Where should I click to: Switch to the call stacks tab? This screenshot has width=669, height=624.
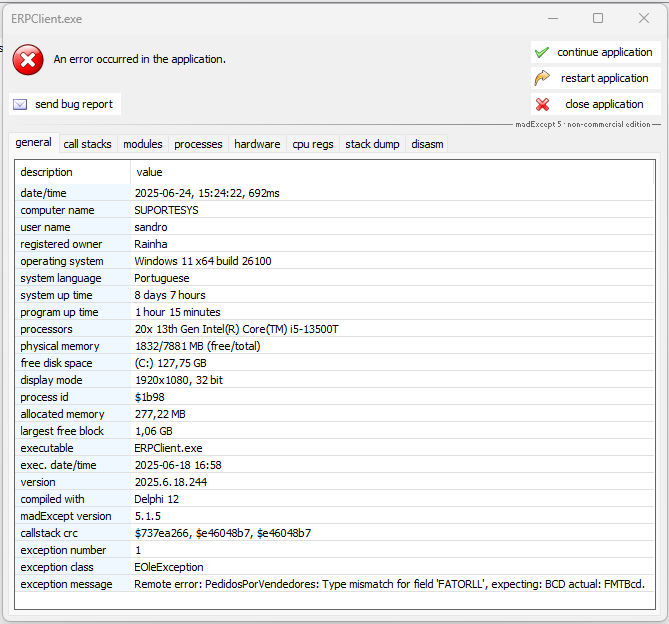click(88, 144)
